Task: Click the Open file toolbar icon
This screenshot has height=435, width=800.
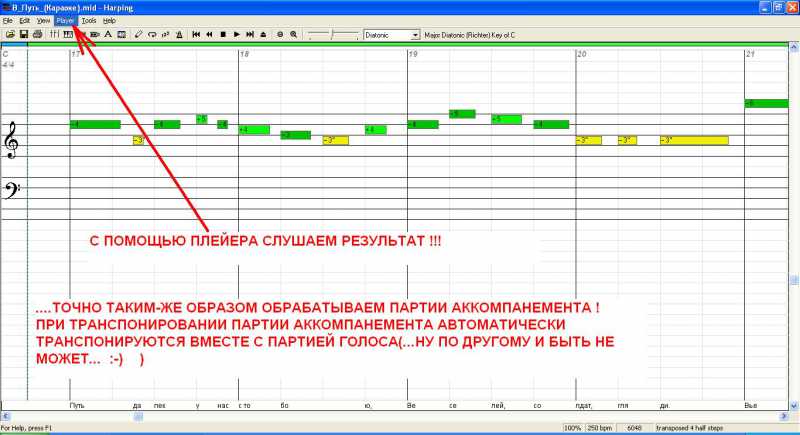Action: (x=10, y=35)
